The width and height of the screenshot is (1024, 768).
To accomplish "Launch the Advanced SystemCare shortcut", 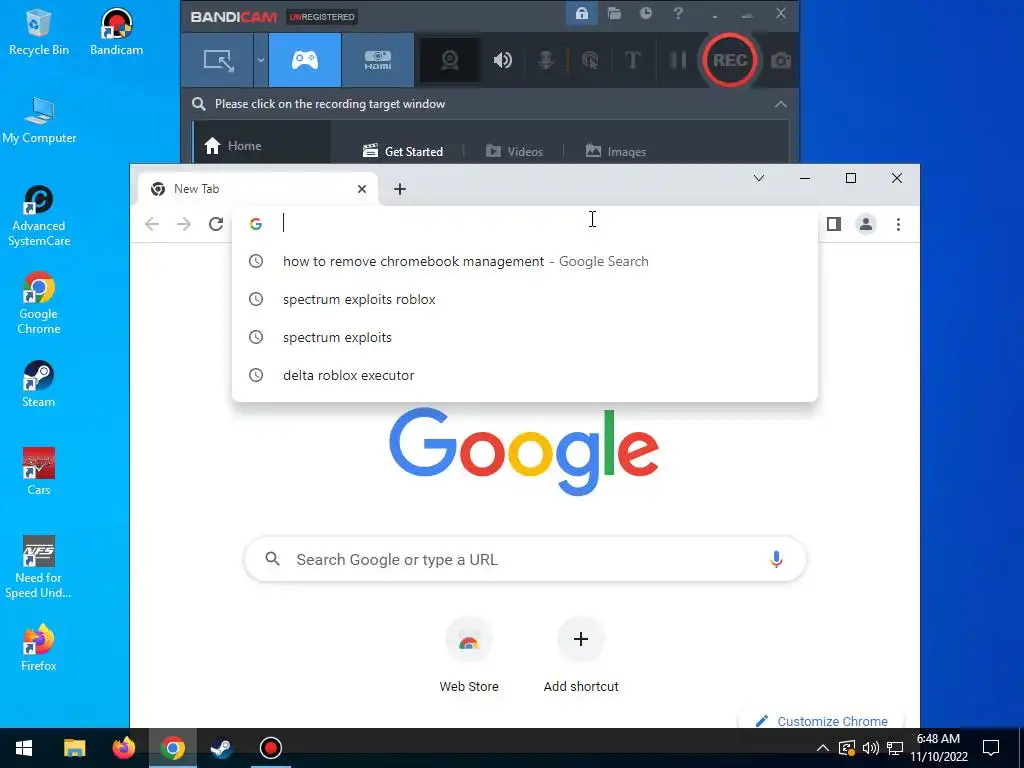I will pos(39,216).
